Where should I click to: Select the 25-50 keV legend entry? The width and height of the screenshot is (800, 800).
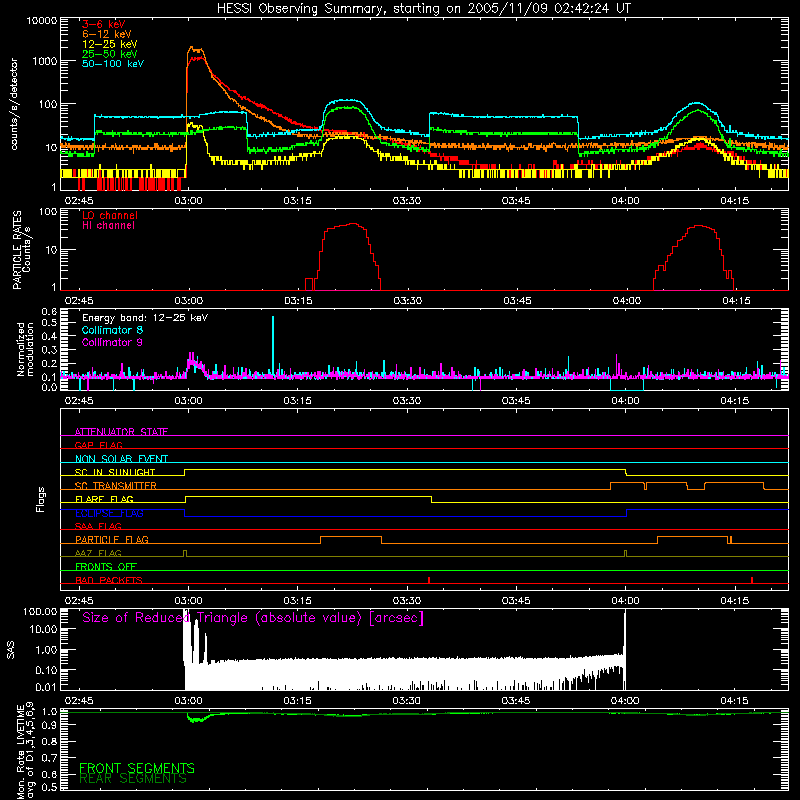click(x=110, y=54)
